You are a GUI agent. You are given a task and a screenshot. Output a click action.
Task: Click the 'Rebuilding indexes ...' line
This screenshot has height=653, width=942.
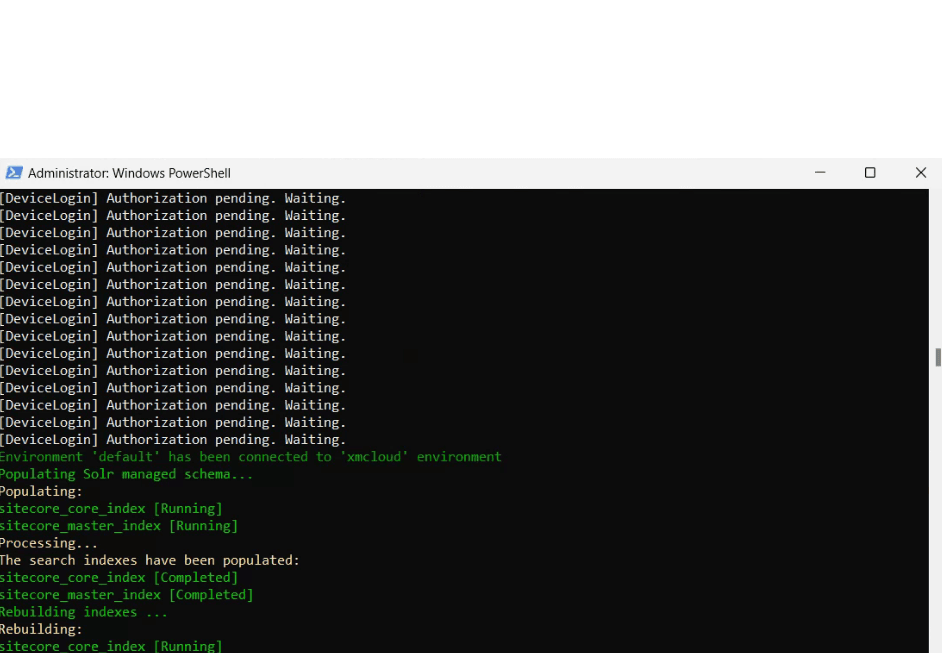[x=85, y=611]
